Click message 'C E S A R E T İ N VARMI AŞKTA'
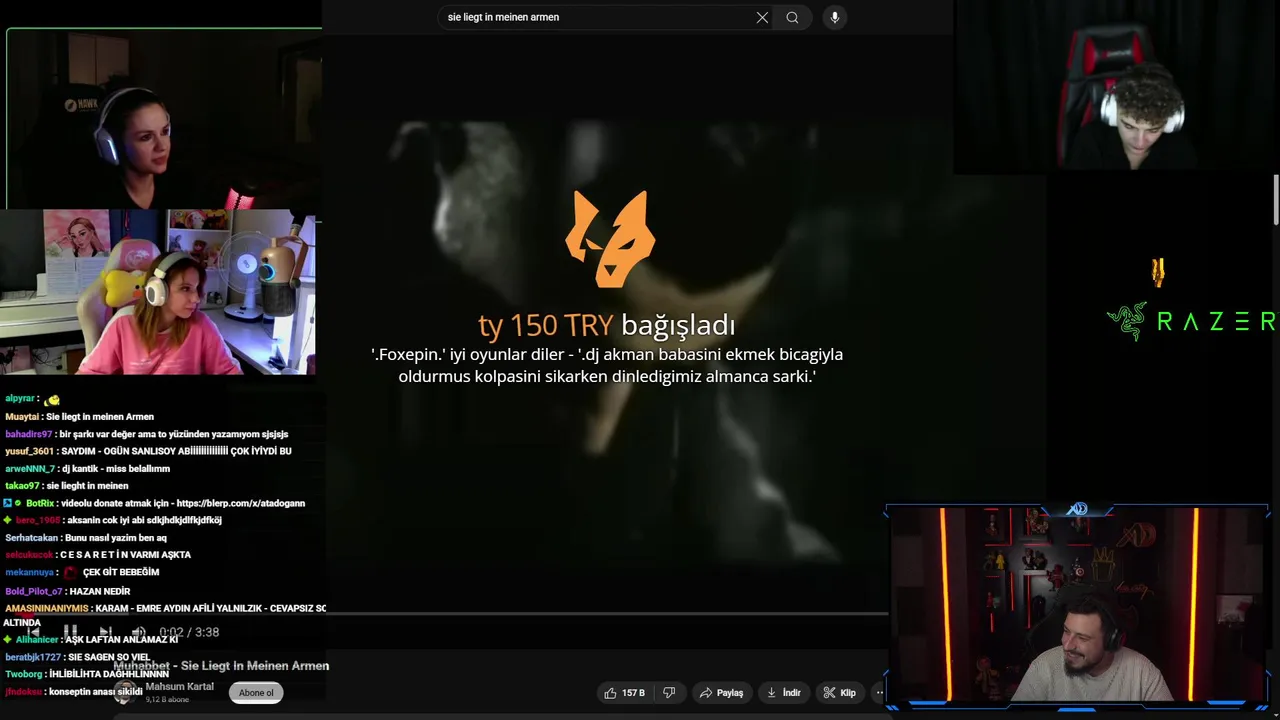The image size is (1280, 720). click(125, 555)
